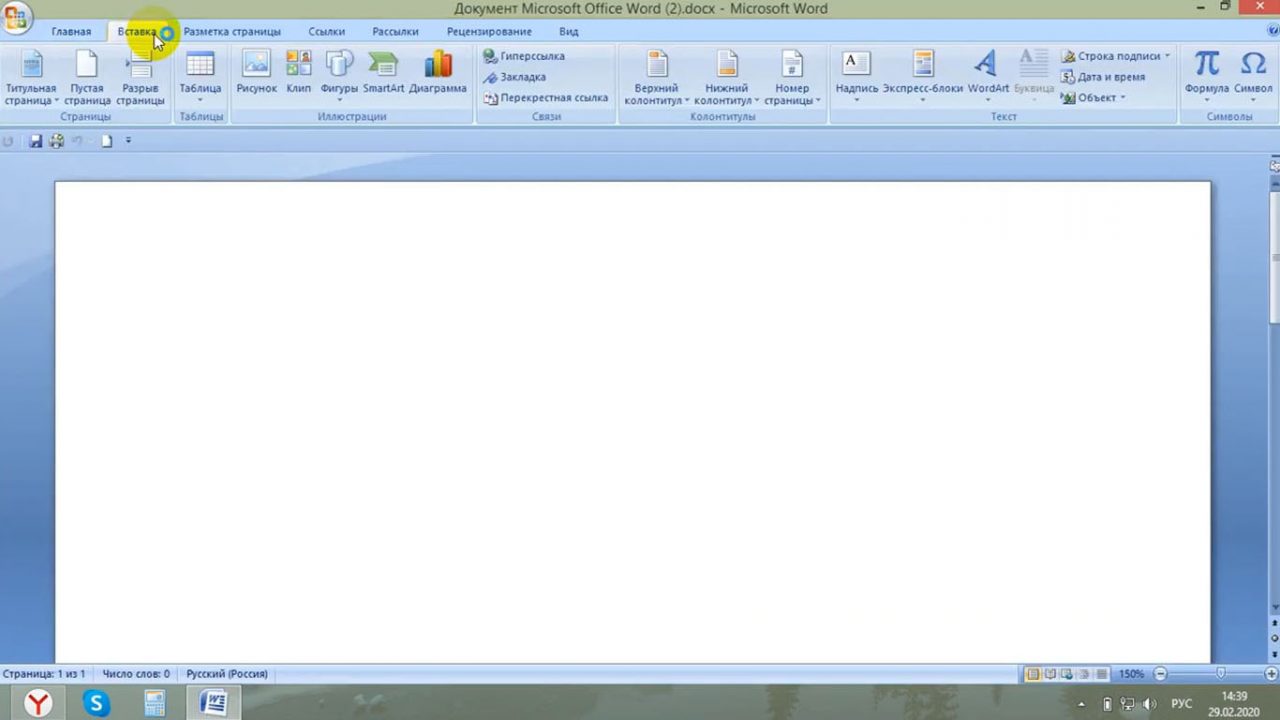Open the Экспресс-блоки quick parts dropdown
The image size is (1280, 720).
(x=922, y=78)
